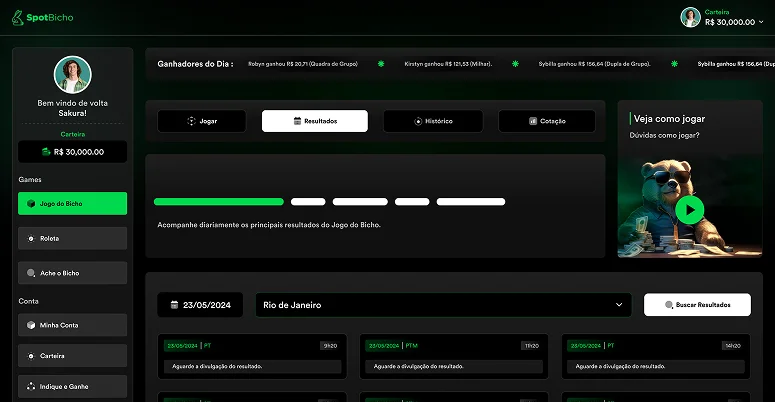This screenshot has width=775, height=402.
Task: Select Jogo do Bicho in the sidebar
Action: pyautogui.click(x=73, y=204)
